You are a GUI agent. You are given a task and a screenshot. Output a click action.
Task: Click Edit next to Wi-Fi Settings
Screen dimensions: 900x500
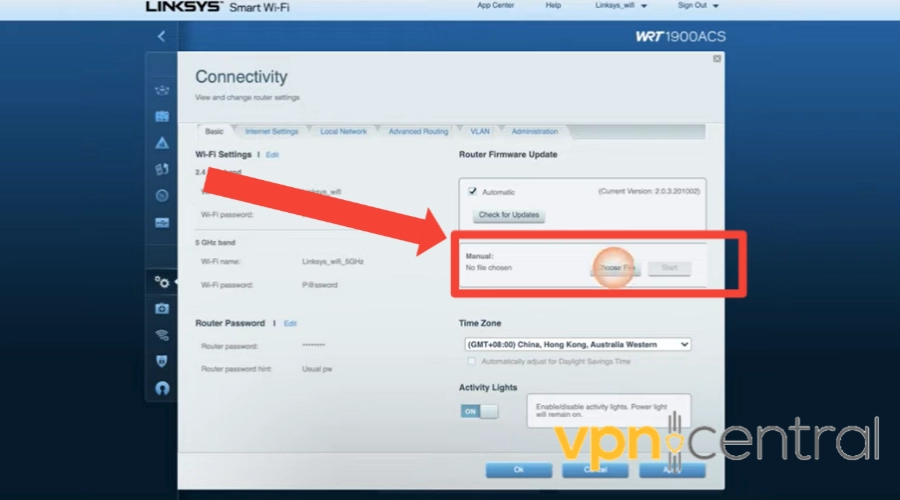(x=272, y=155)
